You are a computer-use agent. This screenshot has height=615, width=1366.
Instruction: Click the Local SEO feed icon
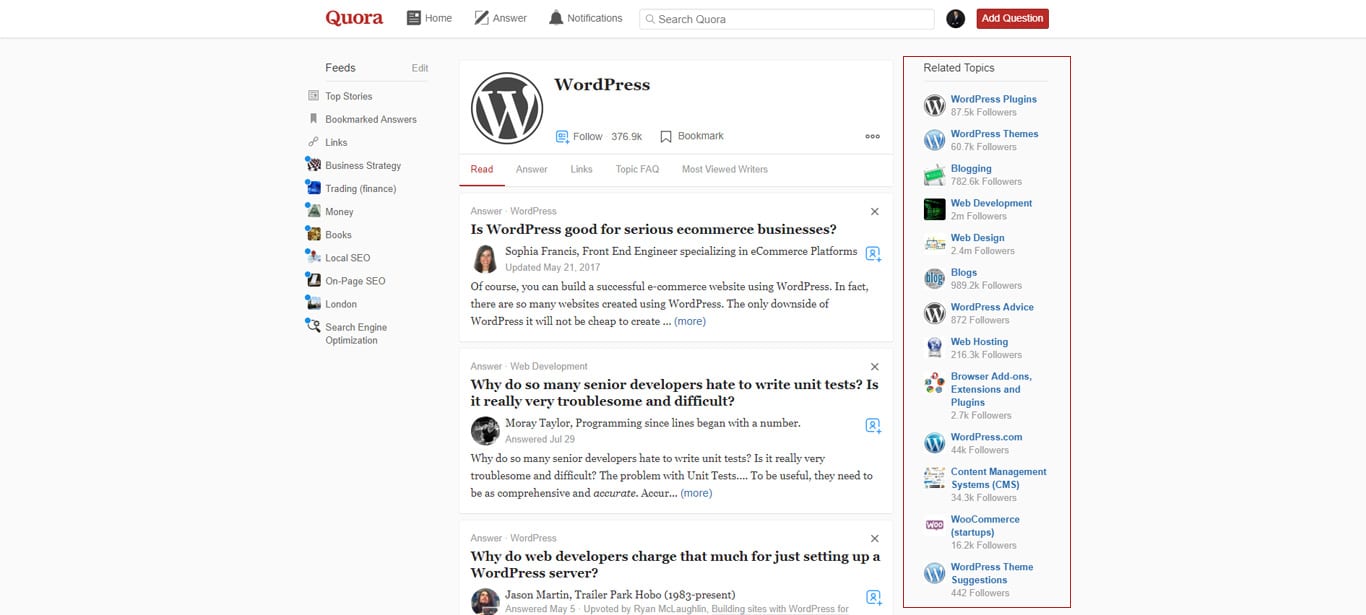pos(314,256)
